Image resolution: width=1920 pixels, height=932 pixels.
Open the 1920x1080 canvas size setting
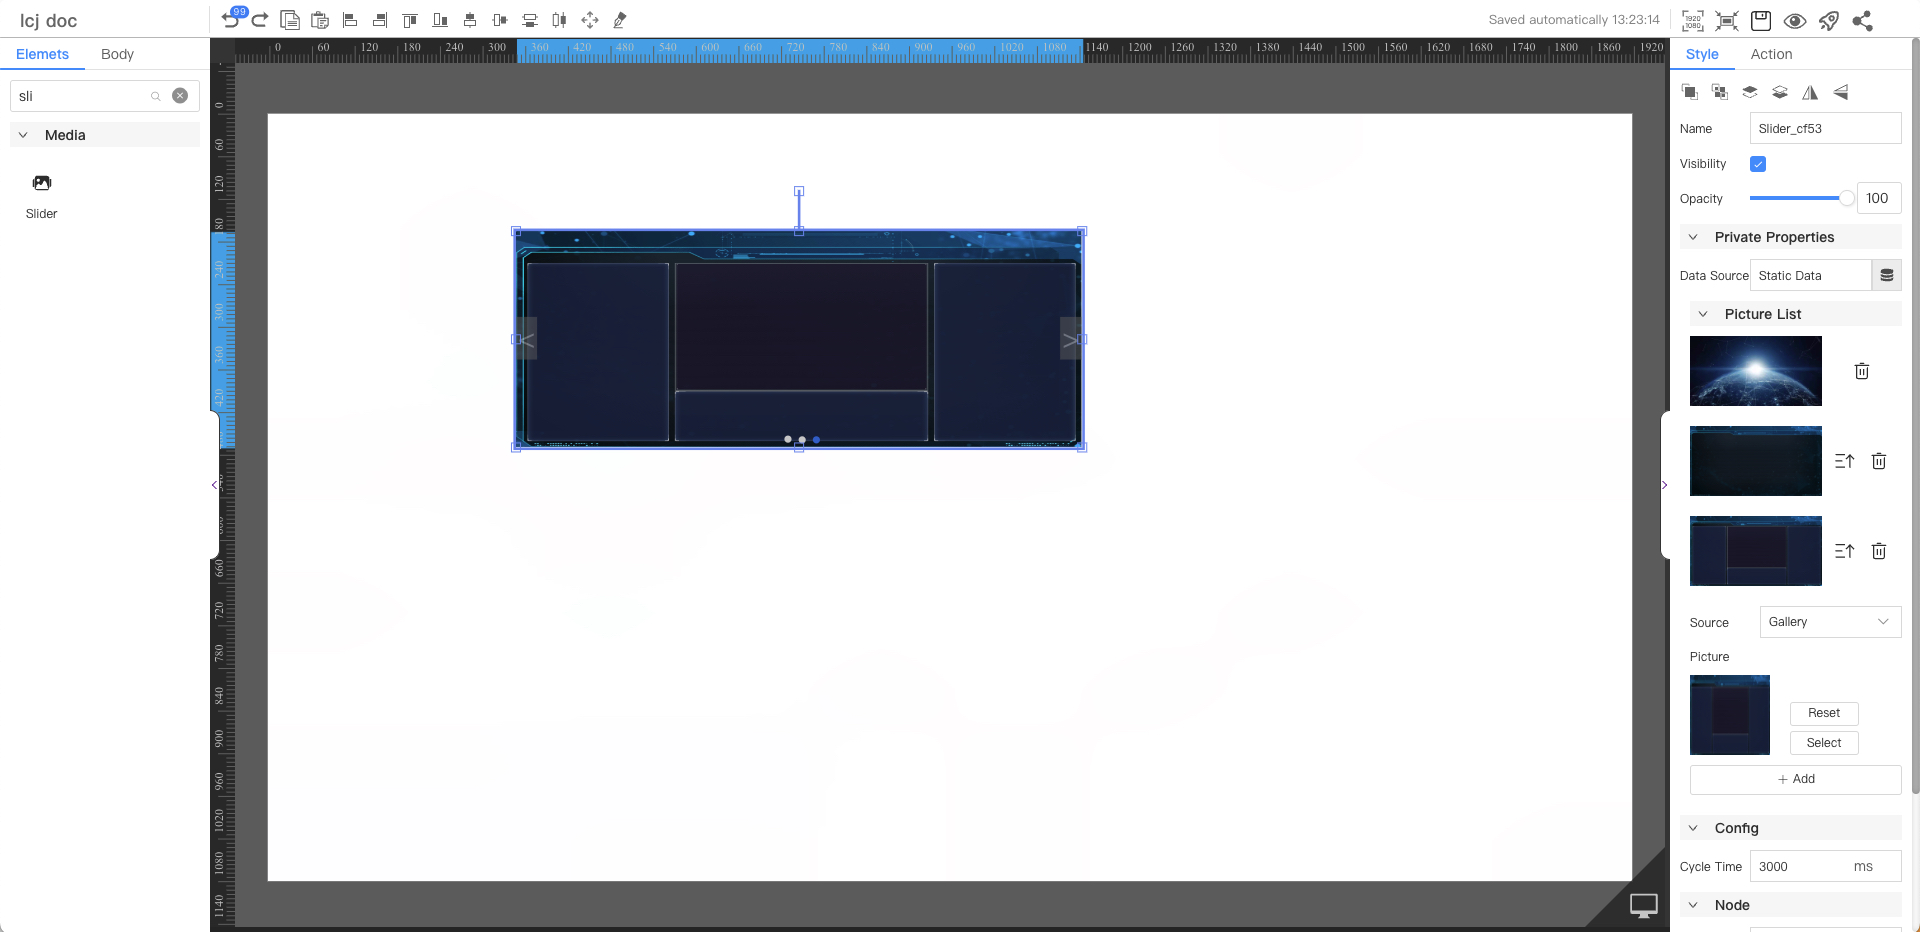[1693, 21]
